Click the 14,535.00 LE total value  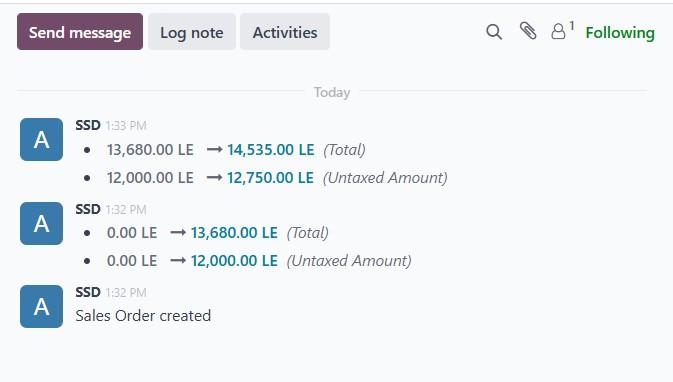pyautogui.click(x=271, y=150)
